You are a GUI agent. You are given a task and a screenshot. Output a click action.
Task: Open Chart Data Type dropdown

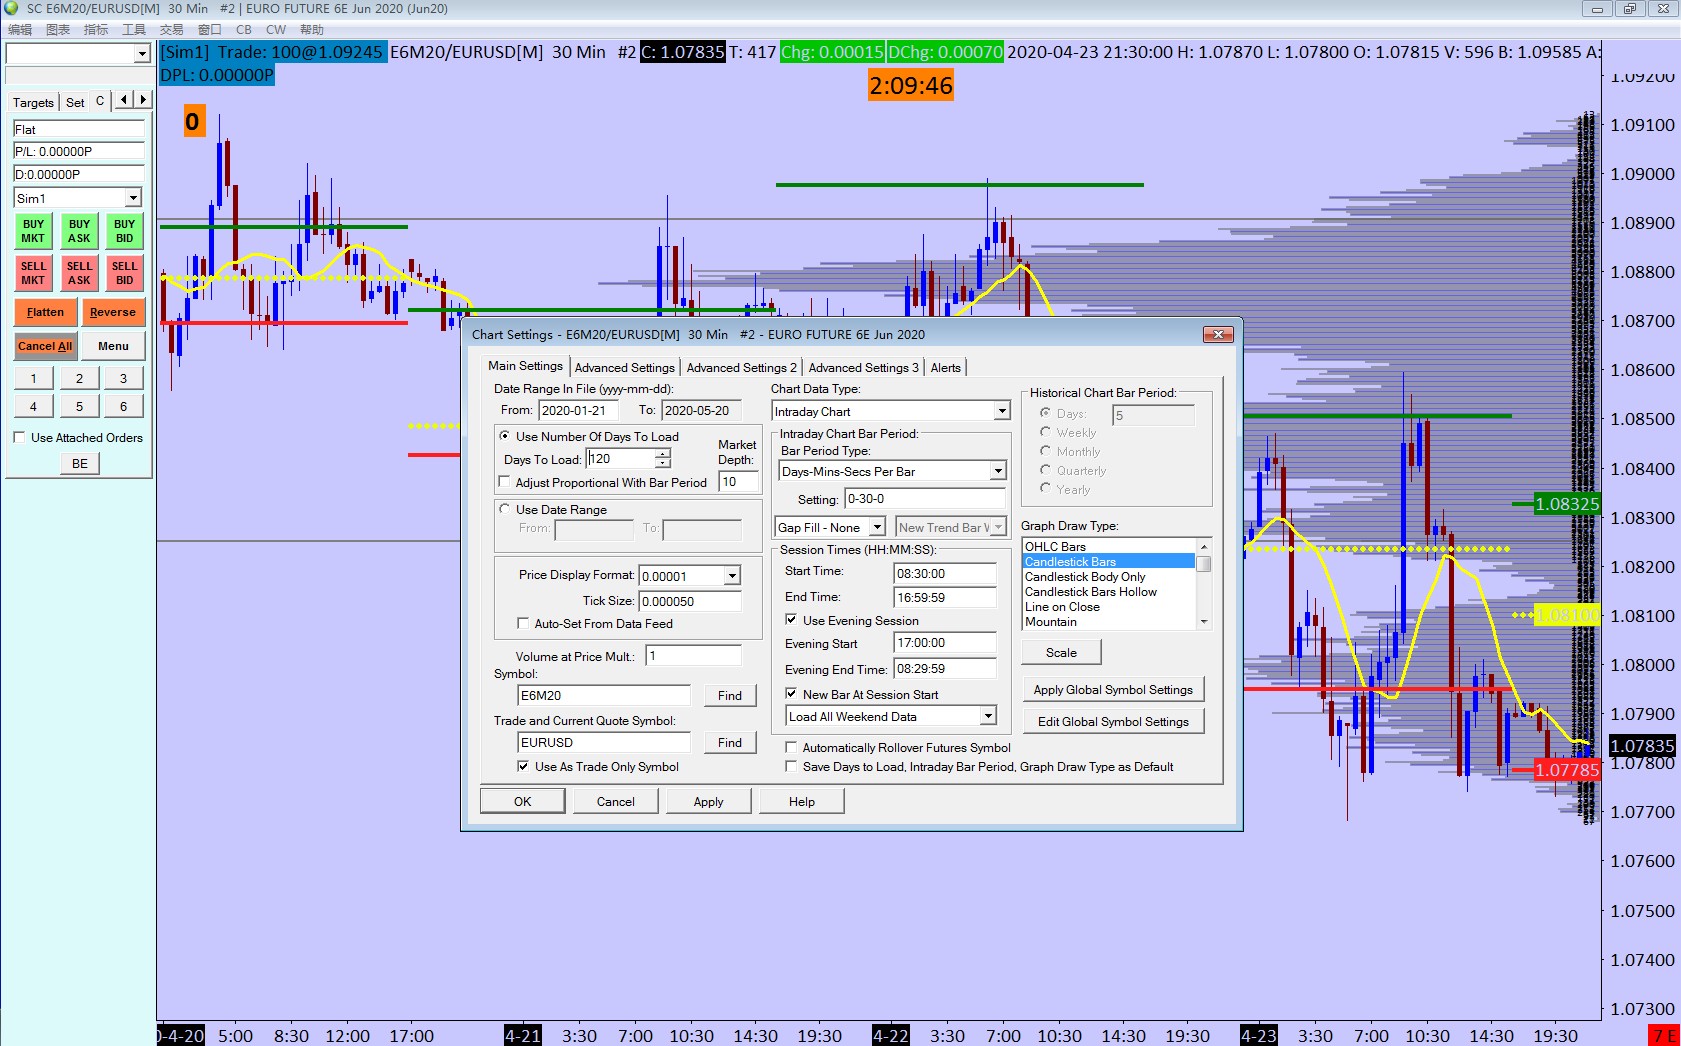(x=1001, y=411)
